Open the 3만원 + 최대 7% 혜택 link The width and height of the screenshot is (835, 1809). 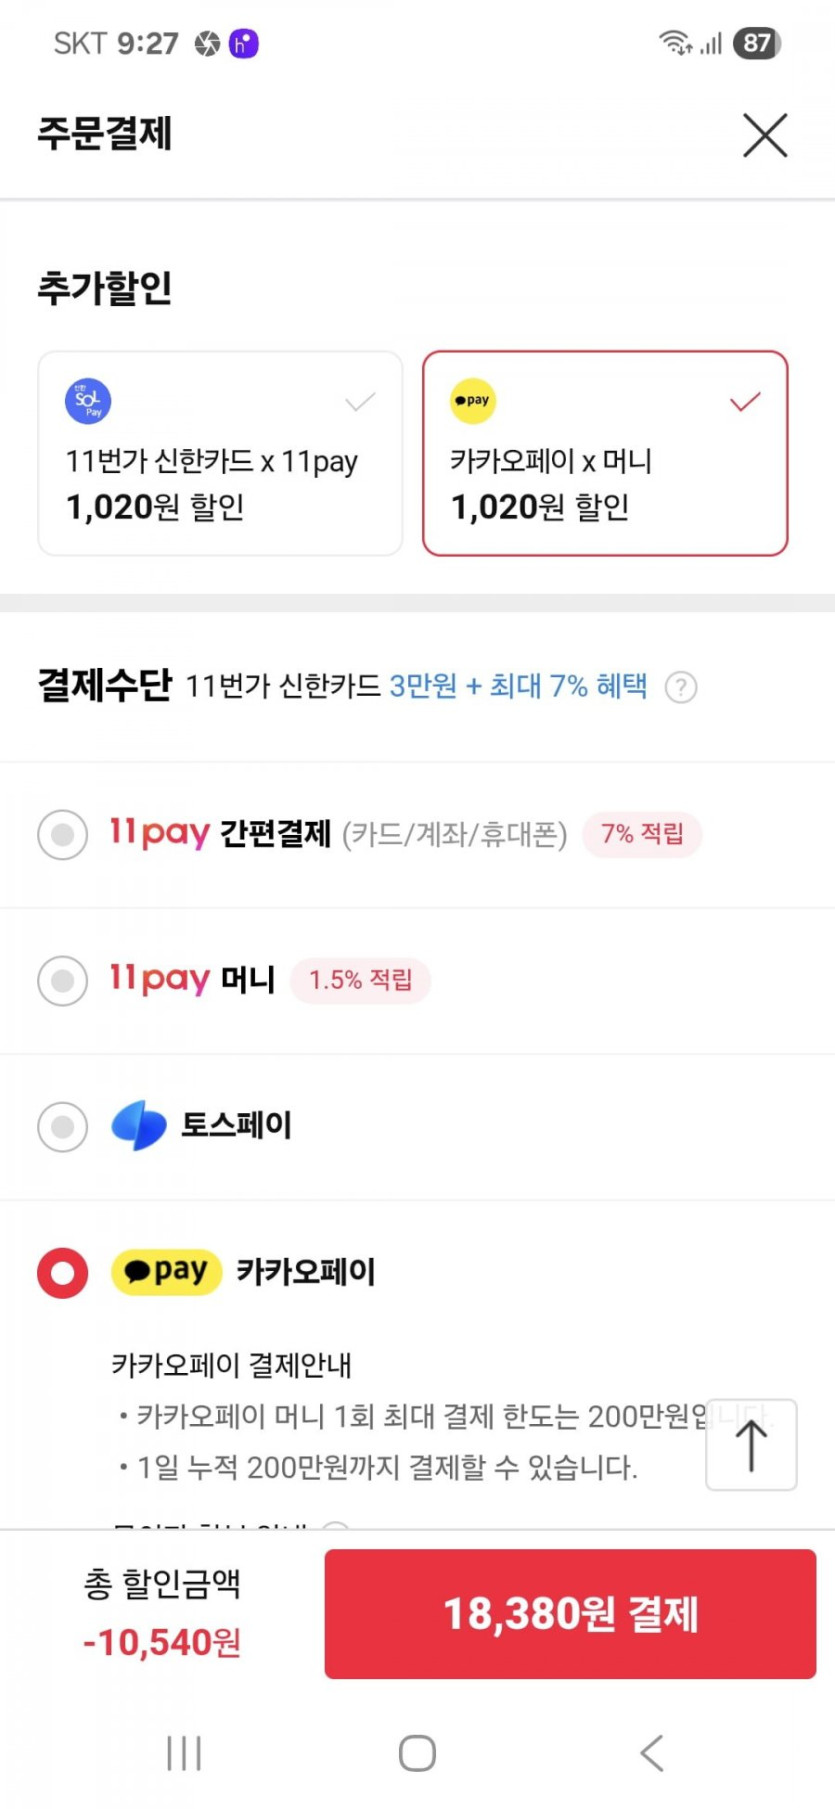tap(518, 687)
